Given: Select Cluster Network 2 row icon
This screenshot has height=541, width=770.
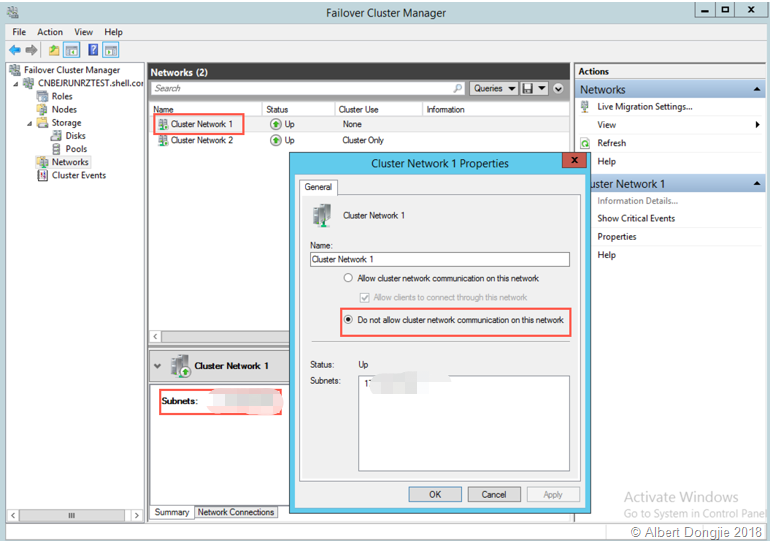Looking at the screenshot, I should click(x=163, y=140).
